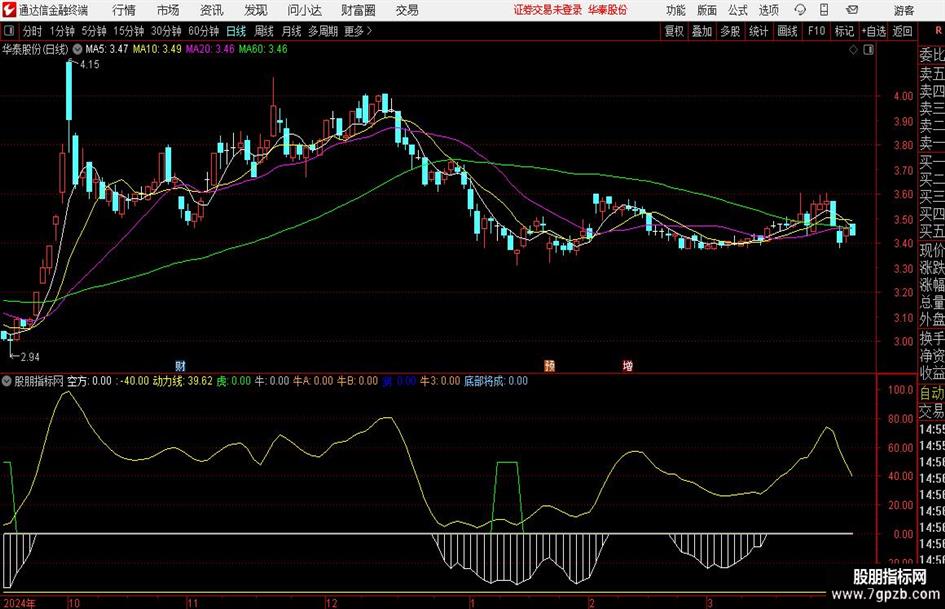Click the 标记 mark button

[844, 31]
